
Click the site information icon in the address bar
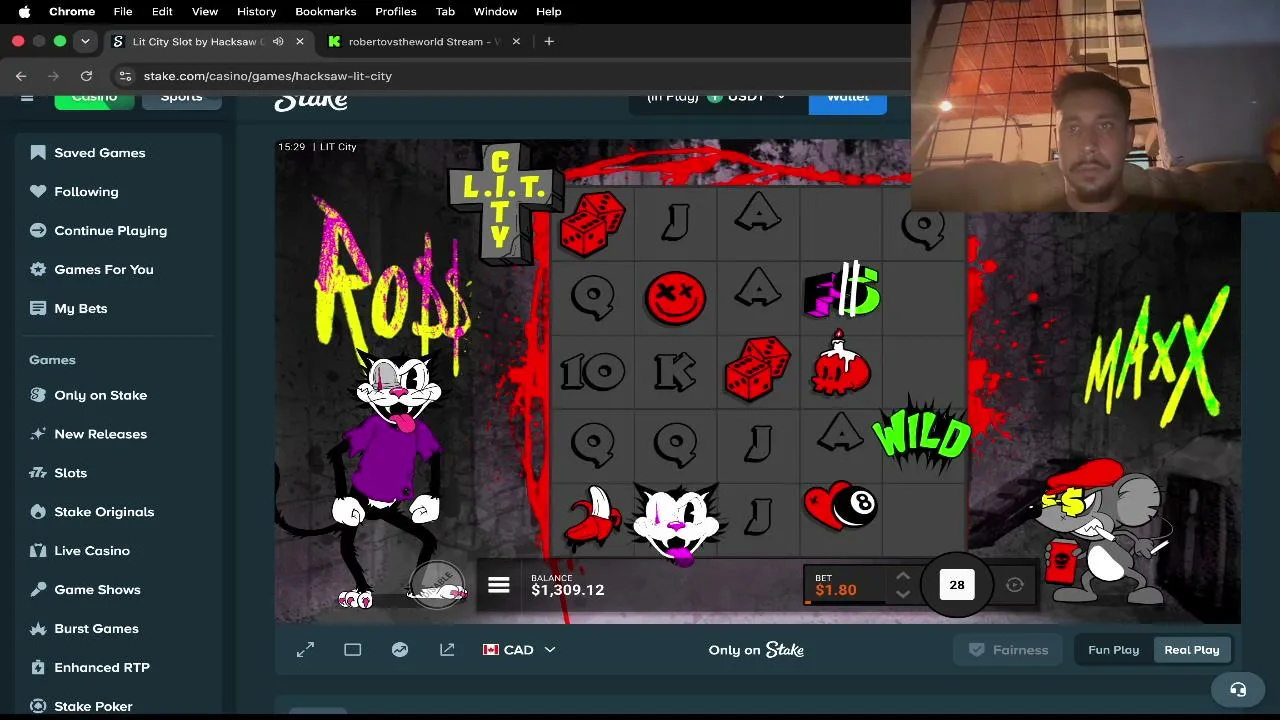[125, 76]
